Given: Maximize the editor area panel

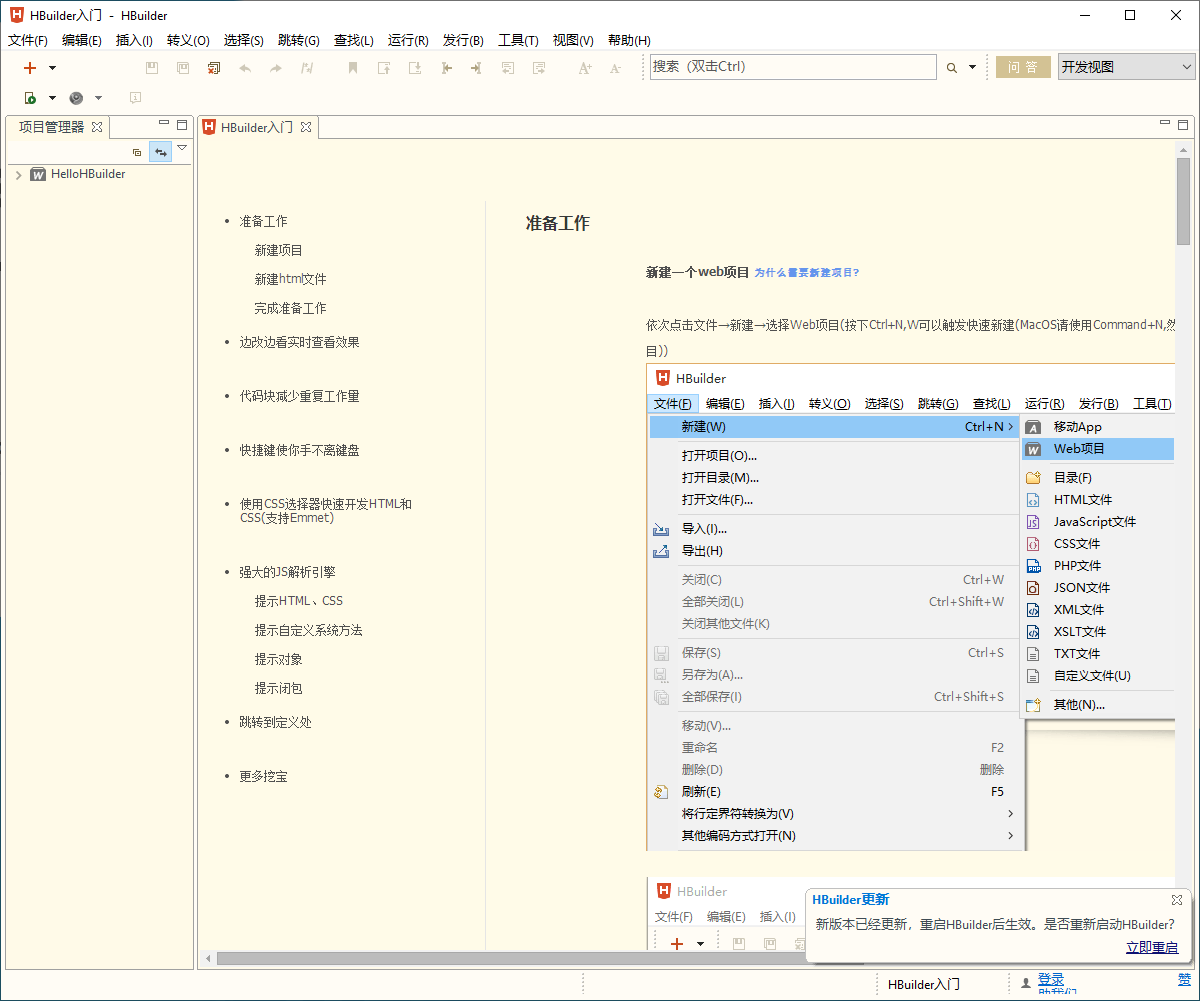Looking at the screenshot, I should (x=1183, y=124).
